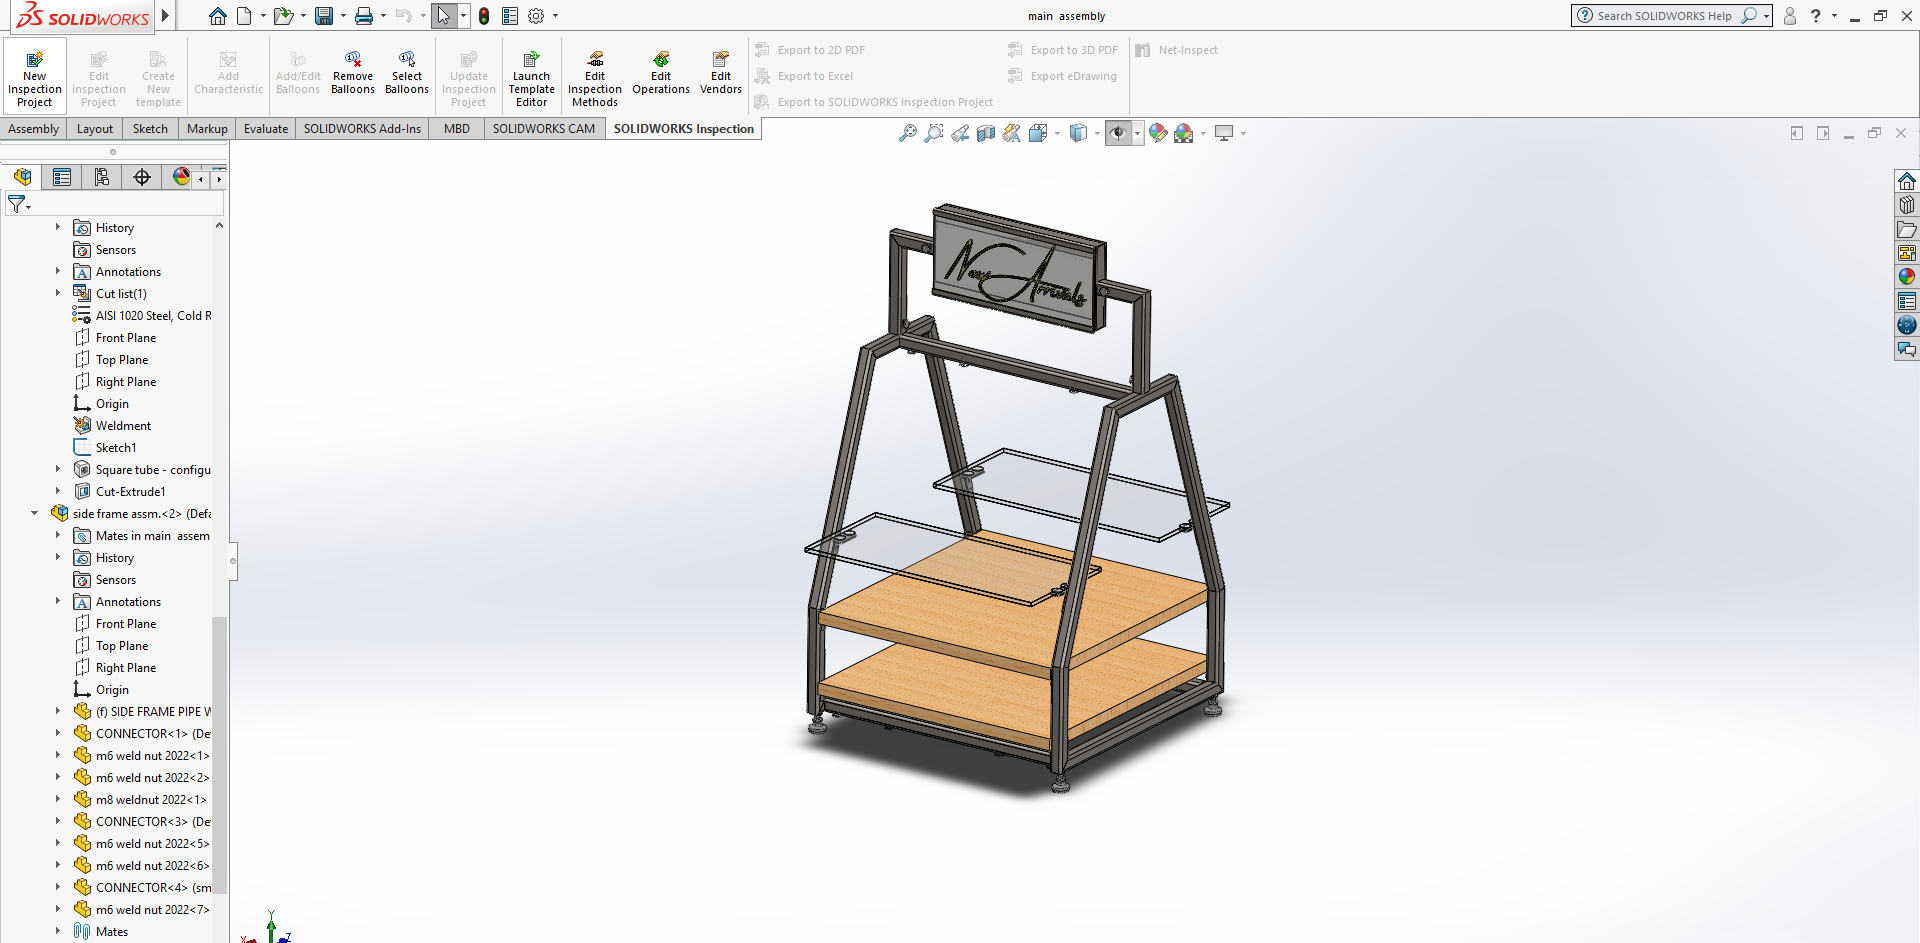Open the File Properties icon

coord(510,16)
